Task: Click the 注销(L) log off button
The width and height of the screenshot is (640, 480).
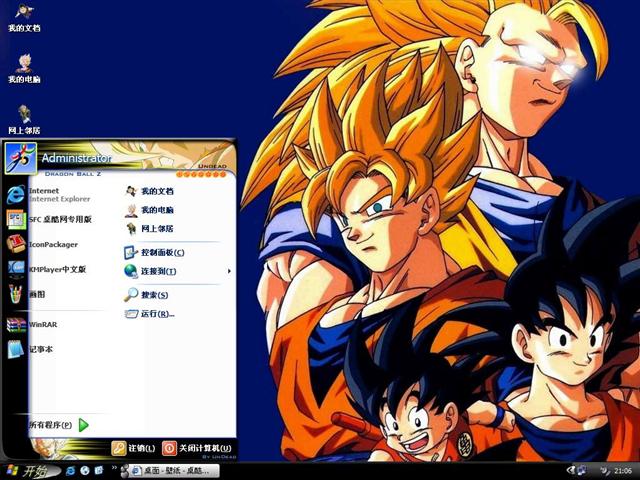Action: tap(133, 448)
